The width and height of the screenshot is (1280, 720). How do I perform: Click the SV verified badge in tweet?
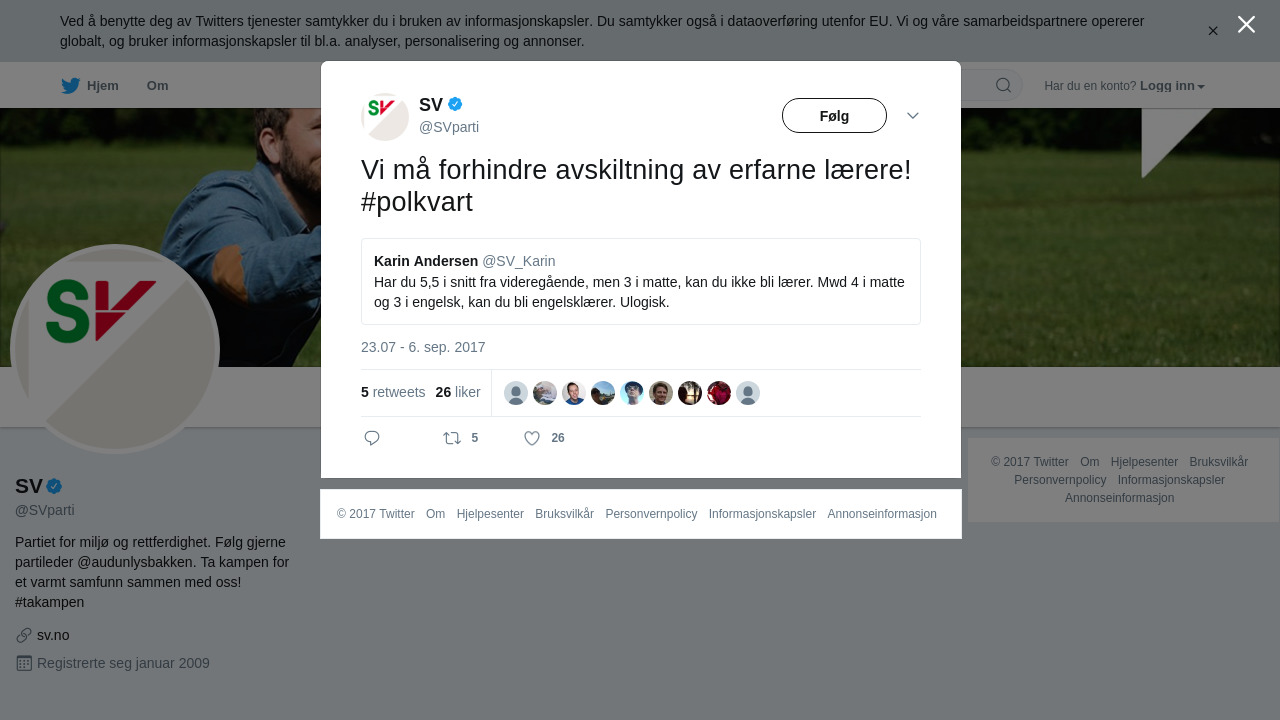click(455, 104)
